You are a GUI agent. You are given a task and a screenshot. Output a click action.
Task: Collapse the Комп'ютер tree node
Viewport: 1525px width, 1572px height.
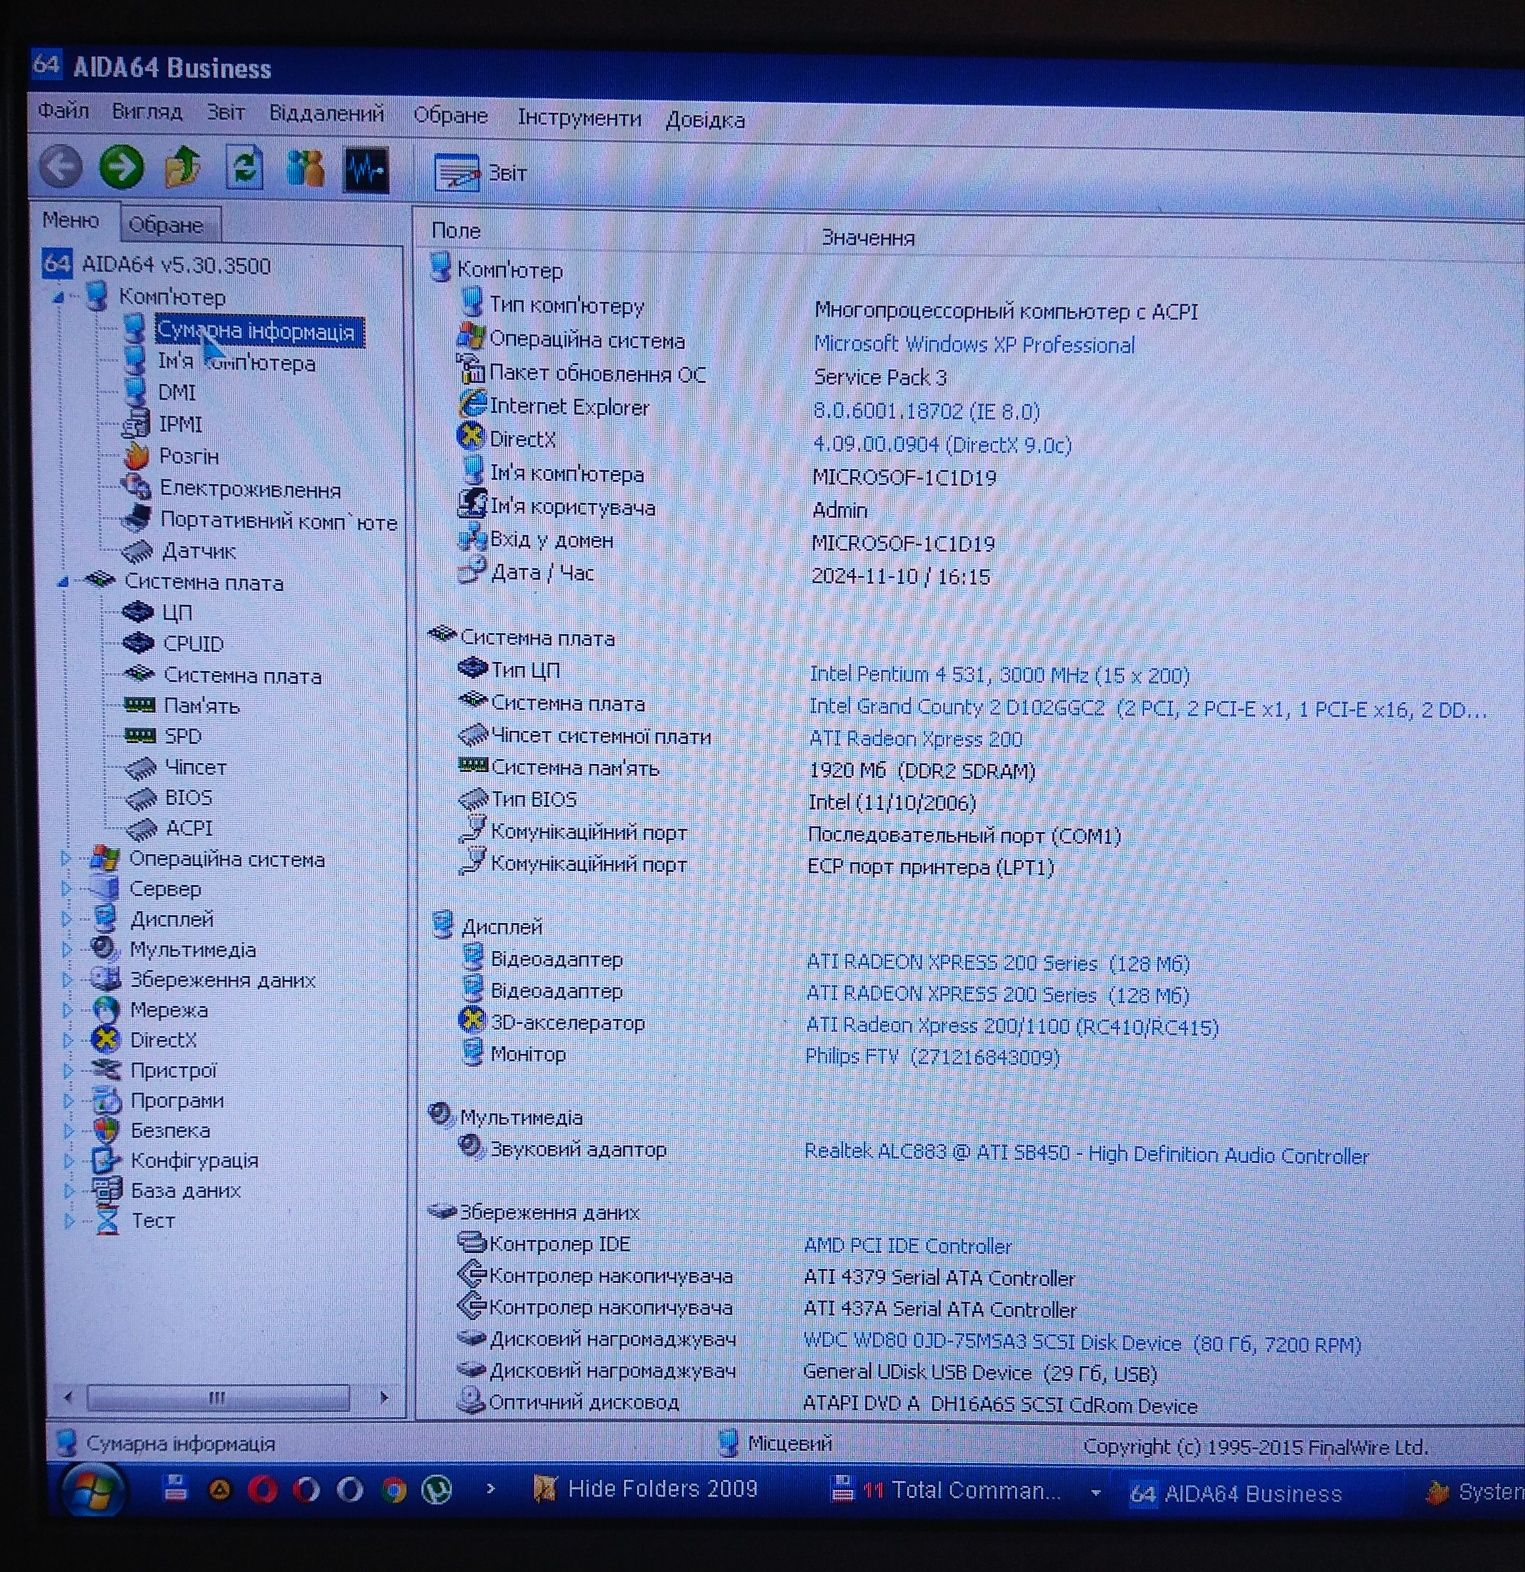point(59,298)
